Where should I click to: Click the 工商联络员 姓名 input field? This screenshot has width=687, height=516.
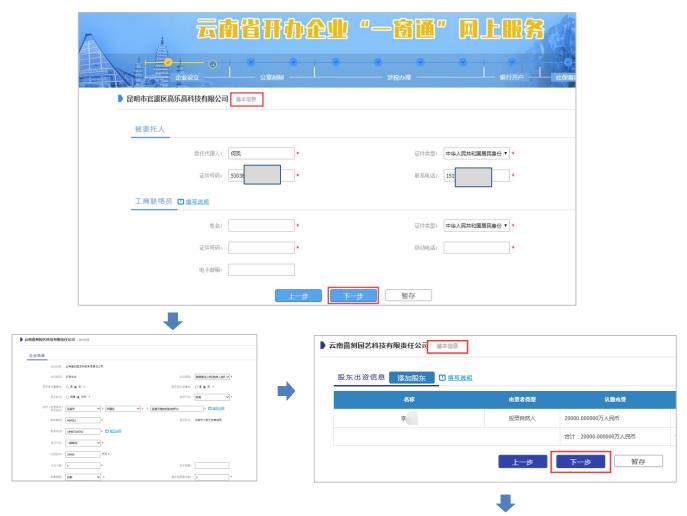(x=261, y=225)
